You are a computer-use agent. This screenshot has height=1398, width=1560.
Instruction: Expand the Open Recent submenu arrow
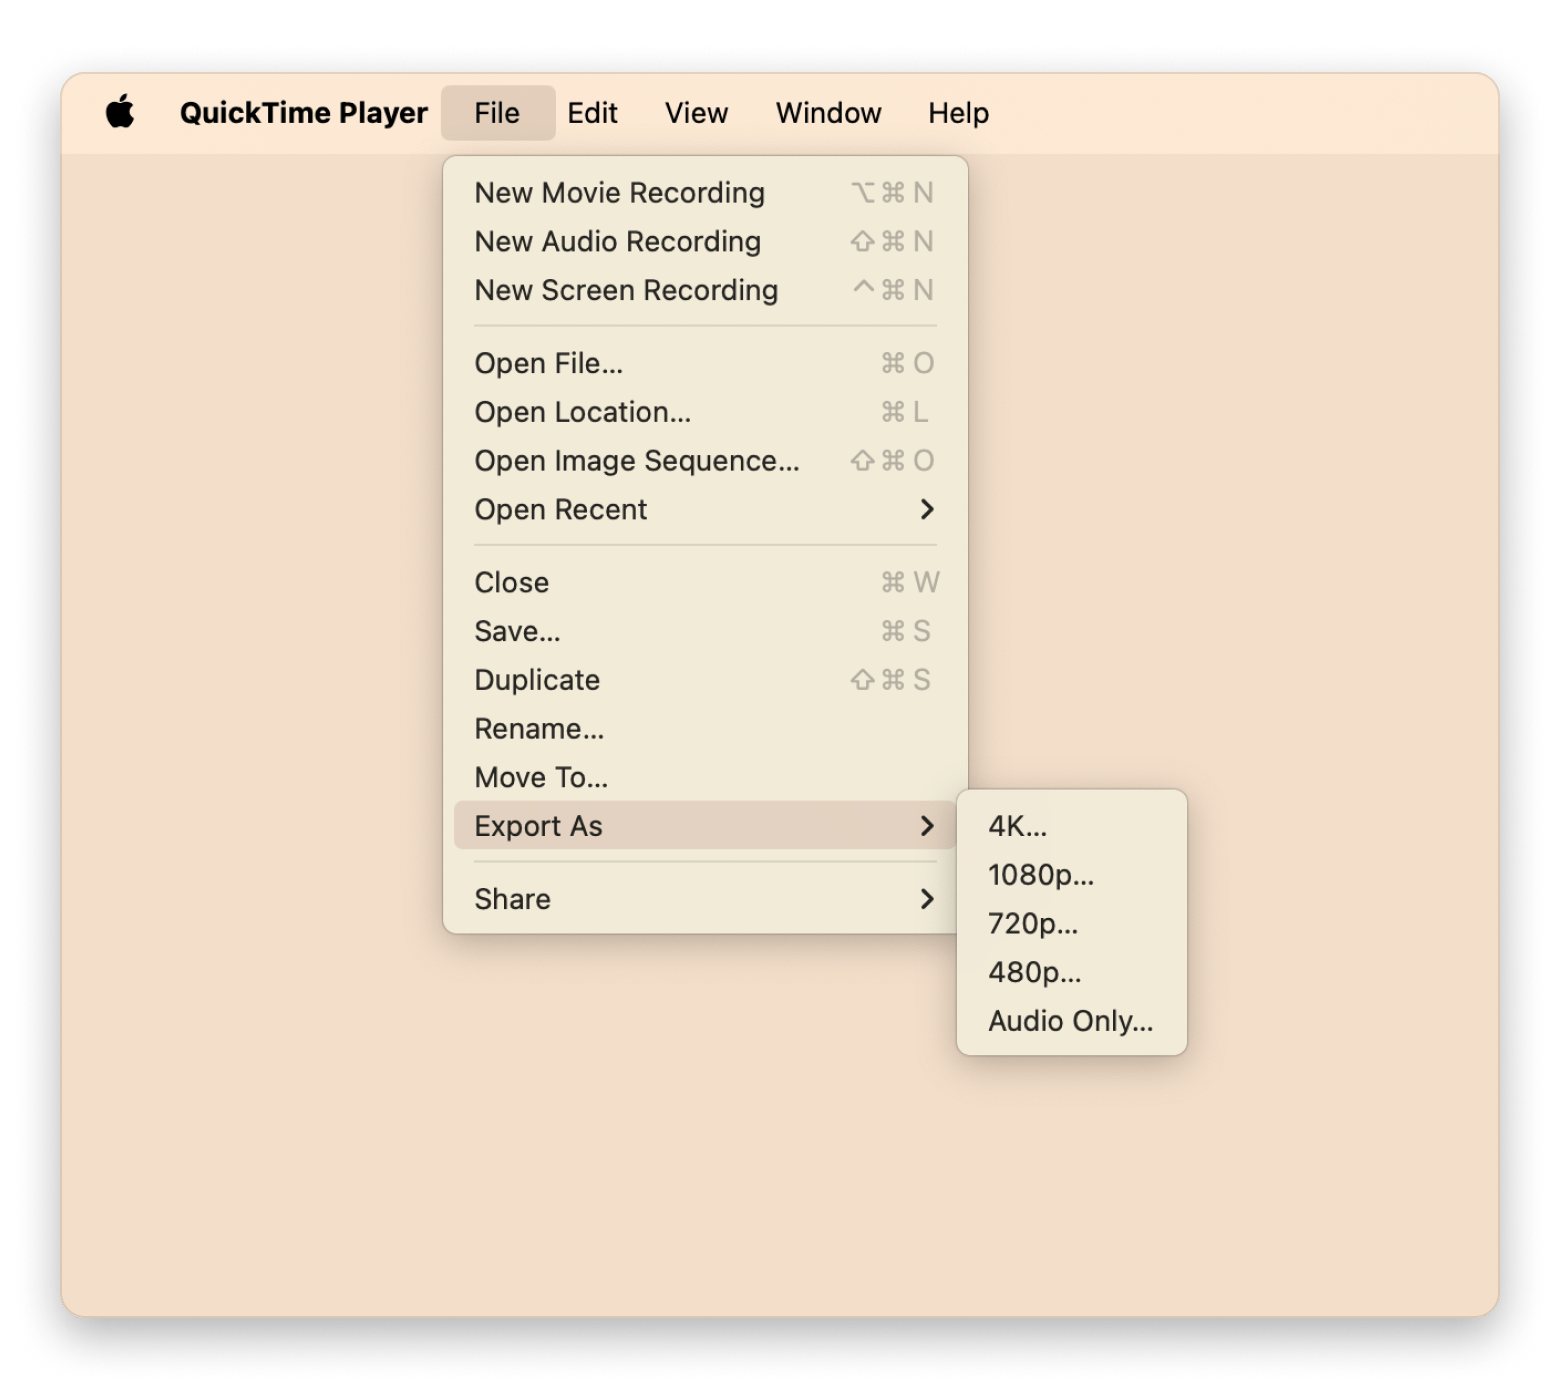[x=926, y=510]
